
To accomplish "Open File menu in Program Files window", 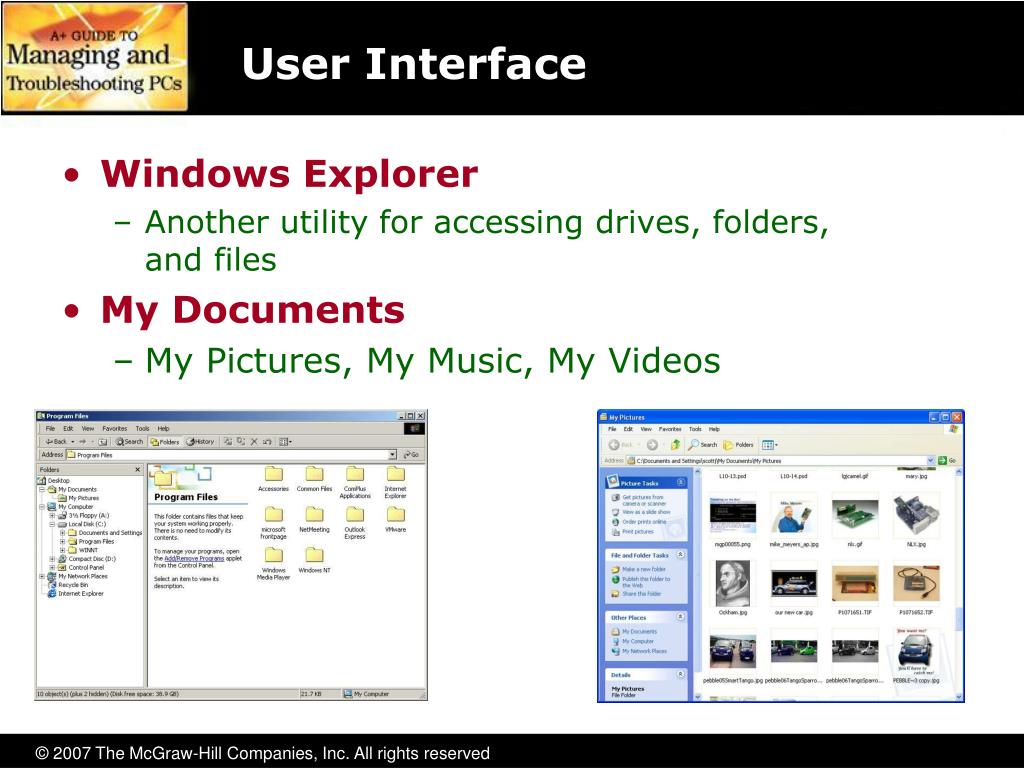I will [x=50, y=428].
